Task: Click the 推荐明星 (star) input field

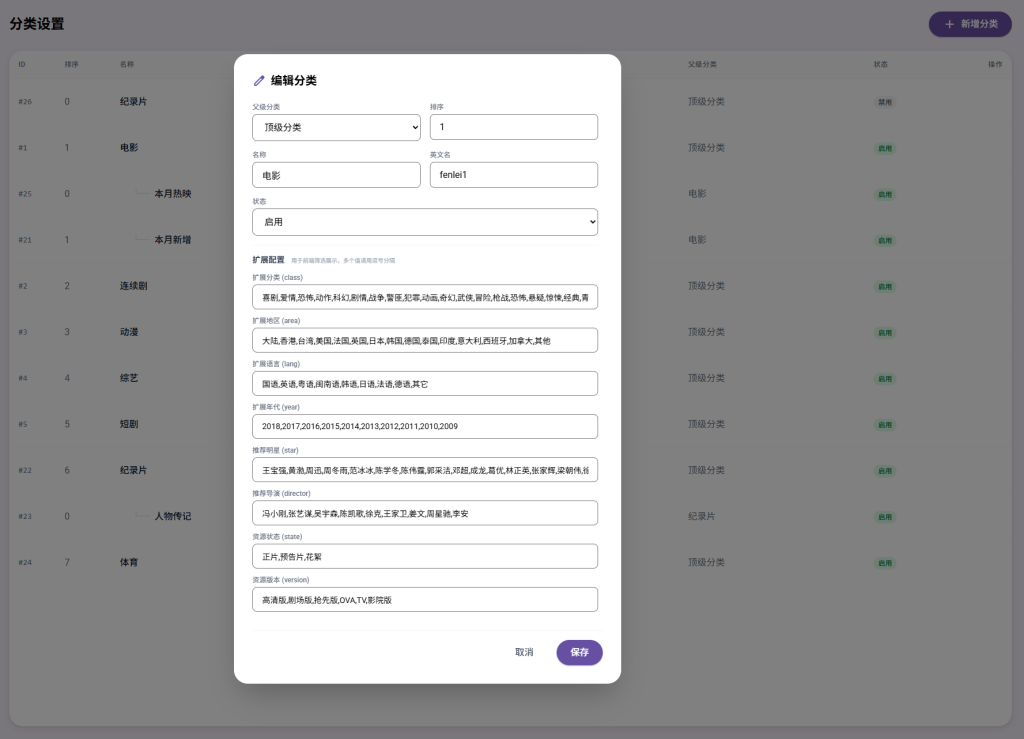Action: tap(425, 469)
